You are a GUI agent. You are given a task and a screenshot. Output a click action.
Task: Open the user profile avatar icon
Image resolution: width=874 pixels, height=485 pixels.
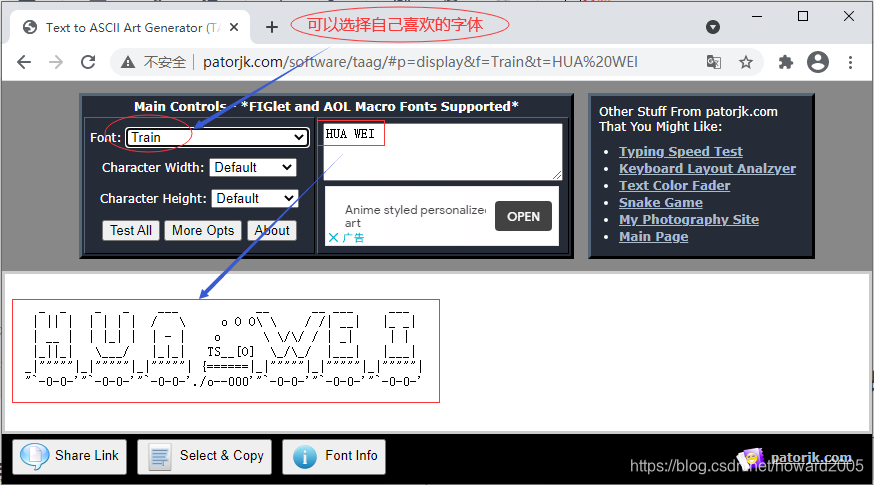tap(818, 62)
